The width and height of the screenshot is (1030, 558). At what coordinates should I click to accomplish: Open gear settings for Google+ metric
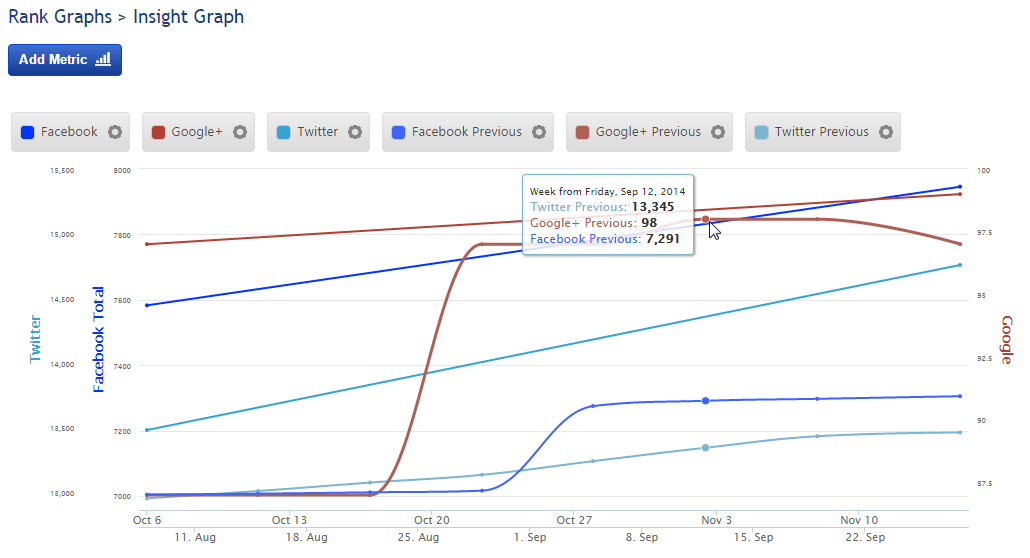point(240,132)
